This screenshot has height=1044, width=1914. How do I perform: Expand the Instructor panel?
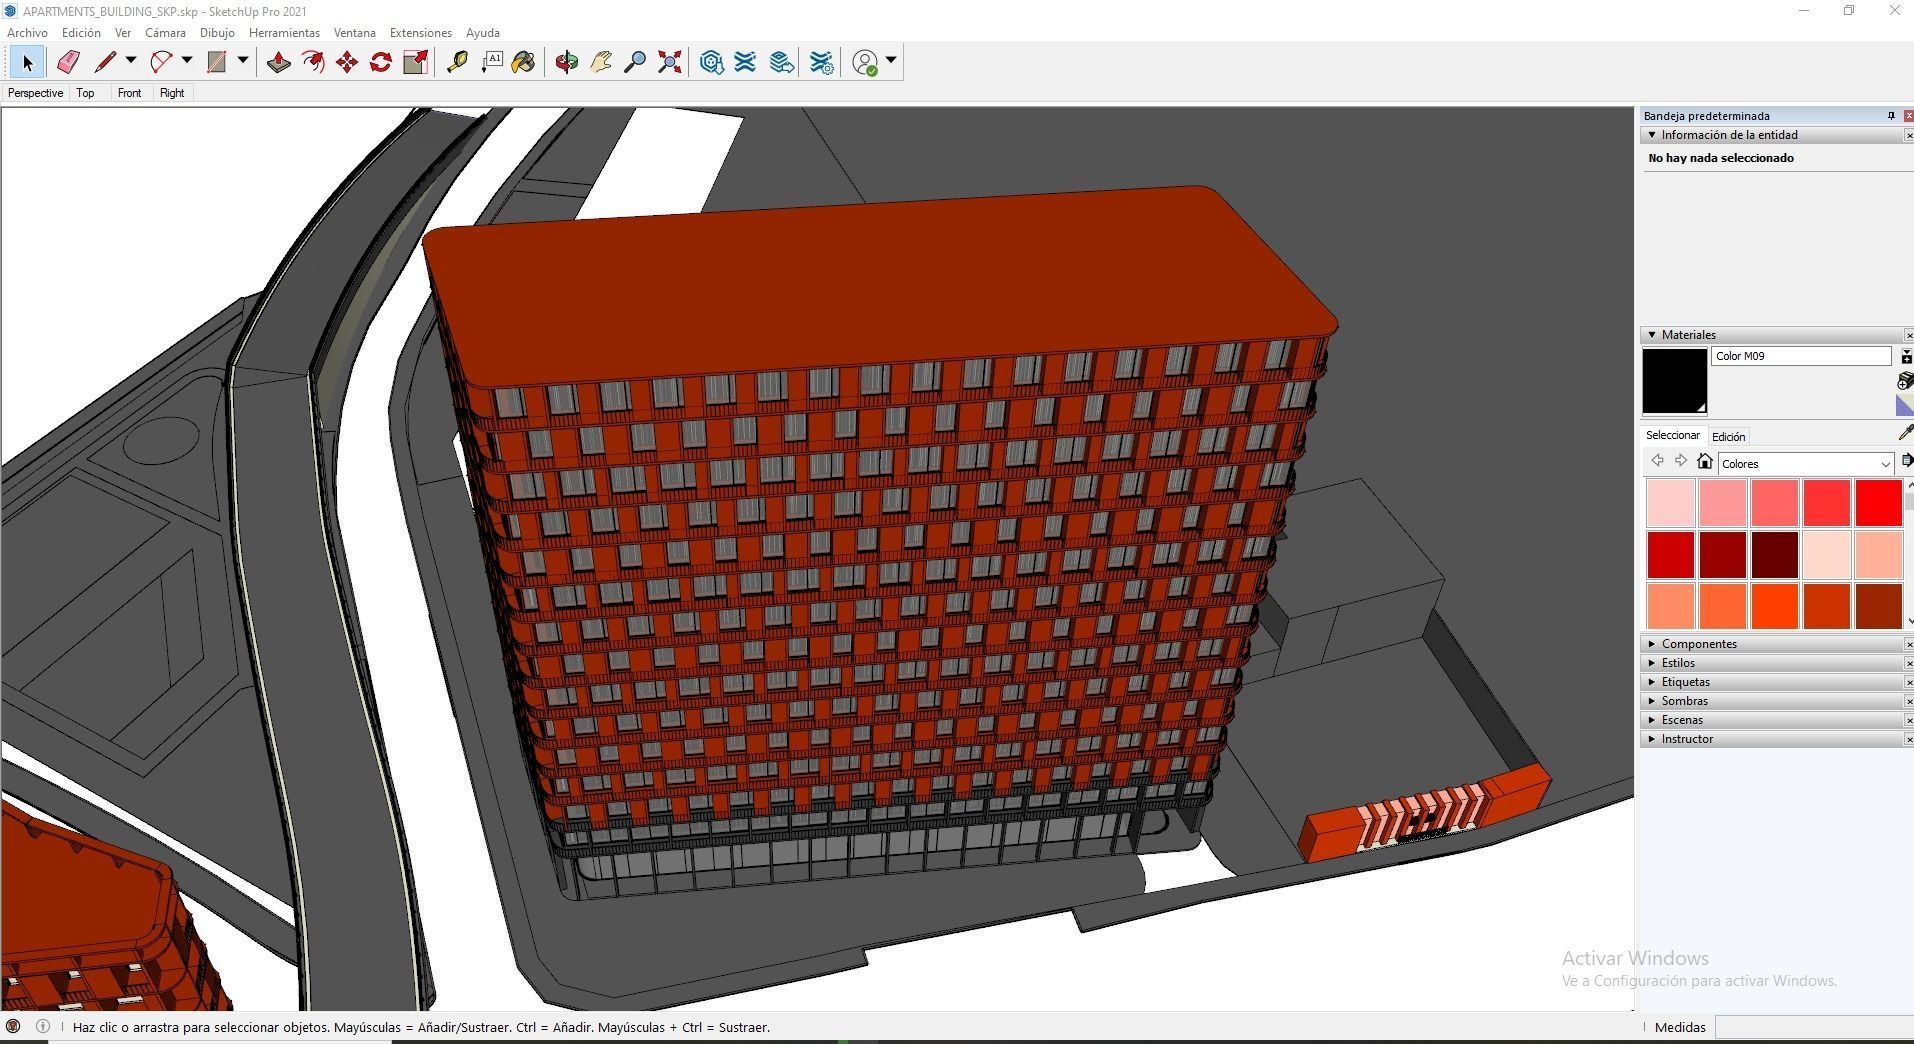point(1652,739)
